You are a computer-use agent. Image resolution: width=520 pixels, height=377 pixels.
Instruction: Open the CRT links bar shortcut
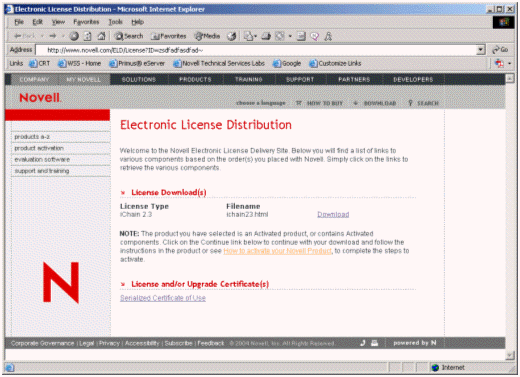pyautogui.click(x=39, y=63)
